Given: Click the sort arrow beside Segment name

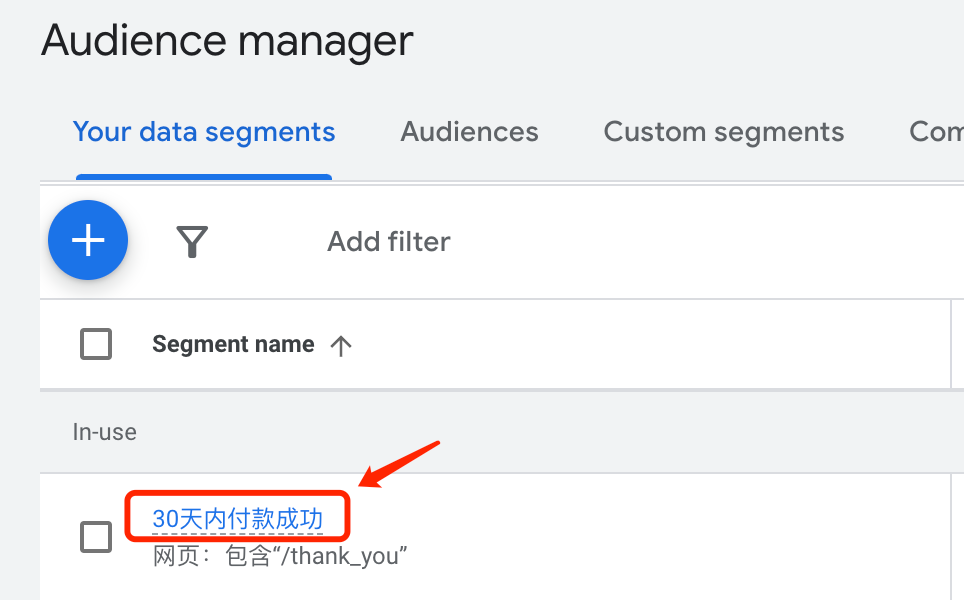Looking at the screenshot, I should (341, 346).
